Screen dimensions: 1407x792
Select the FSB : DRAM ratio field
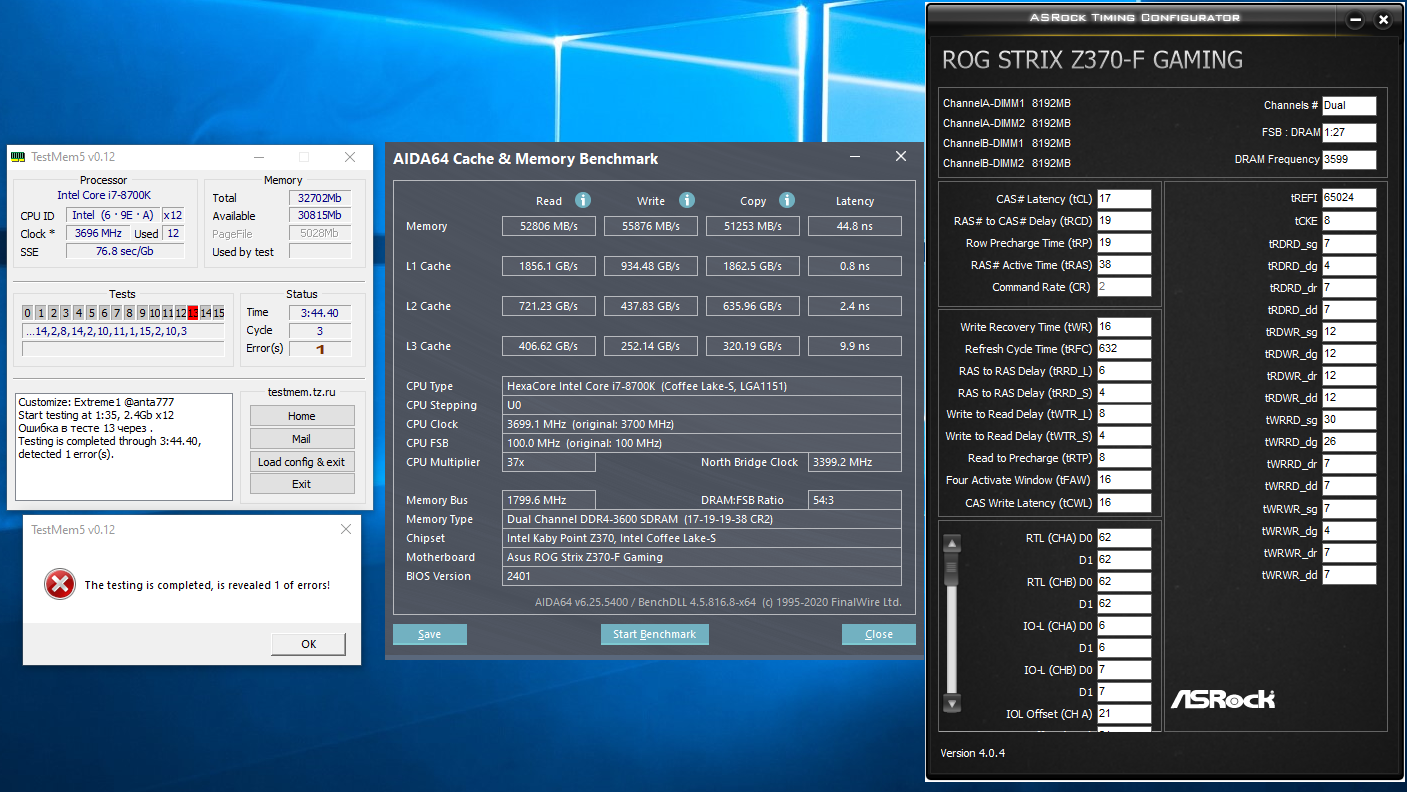[x=1349, y=132]
